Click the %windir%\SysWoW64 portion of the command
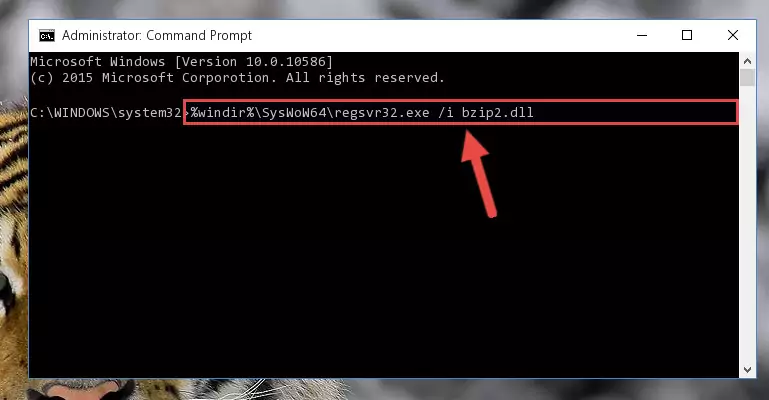The height and width of the screenshot is (400, 769). tap(258, 113)
